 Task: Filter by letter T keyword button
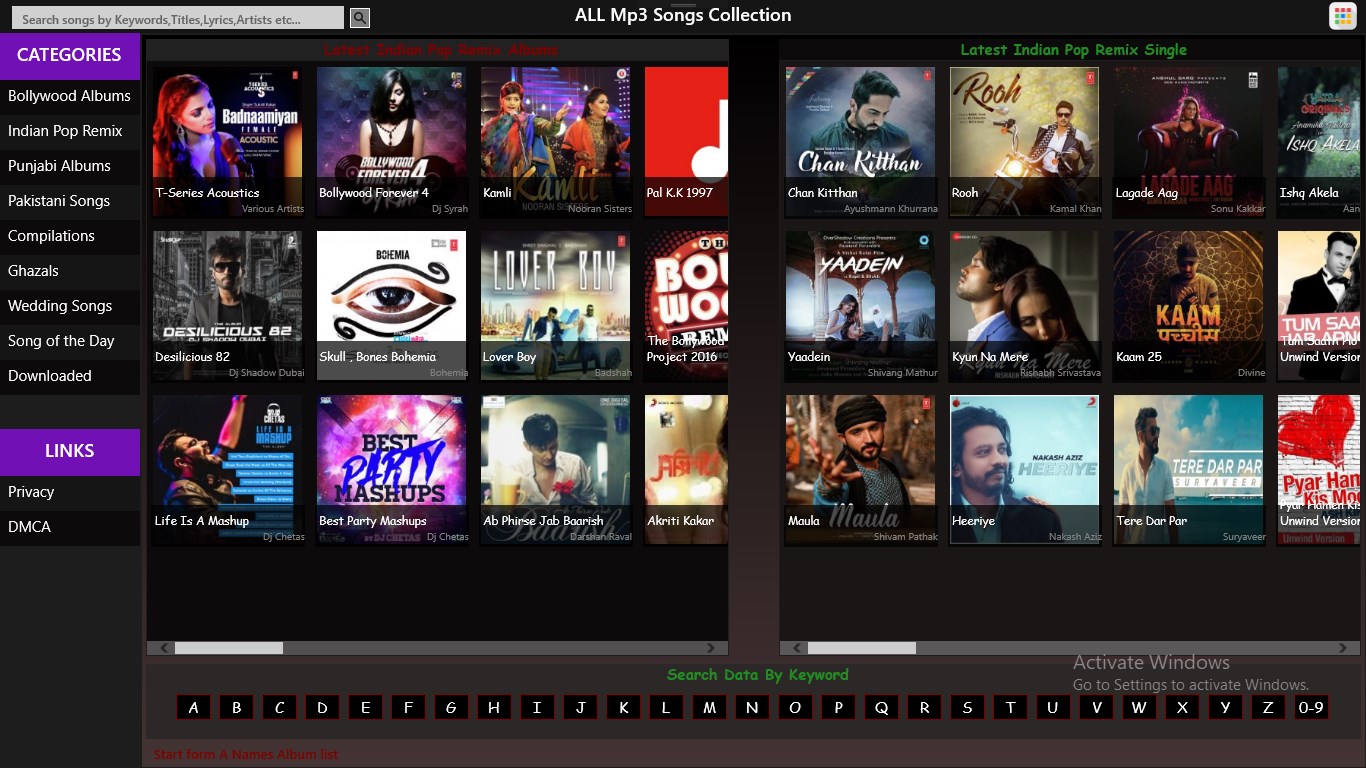1010,707
